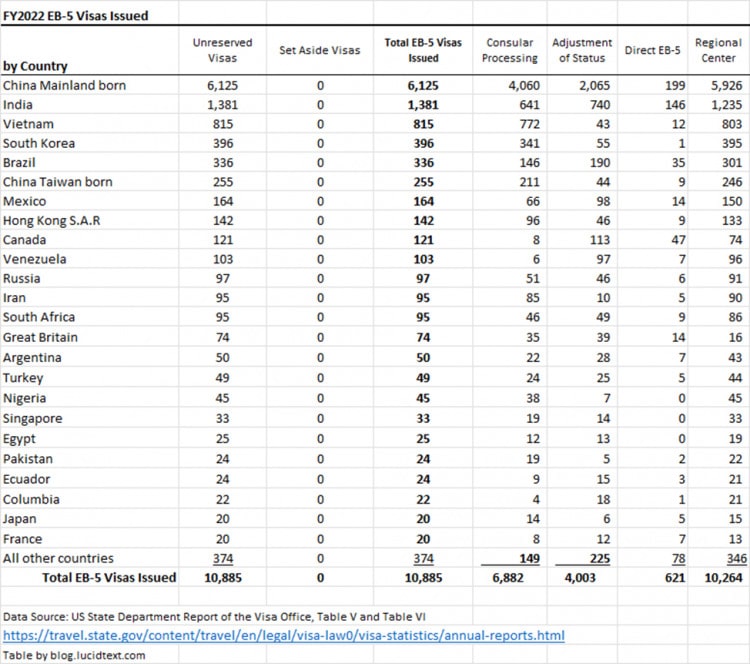750x664 pixels.
Task: Click the Consular Processing column header
Action: point(509,50)
